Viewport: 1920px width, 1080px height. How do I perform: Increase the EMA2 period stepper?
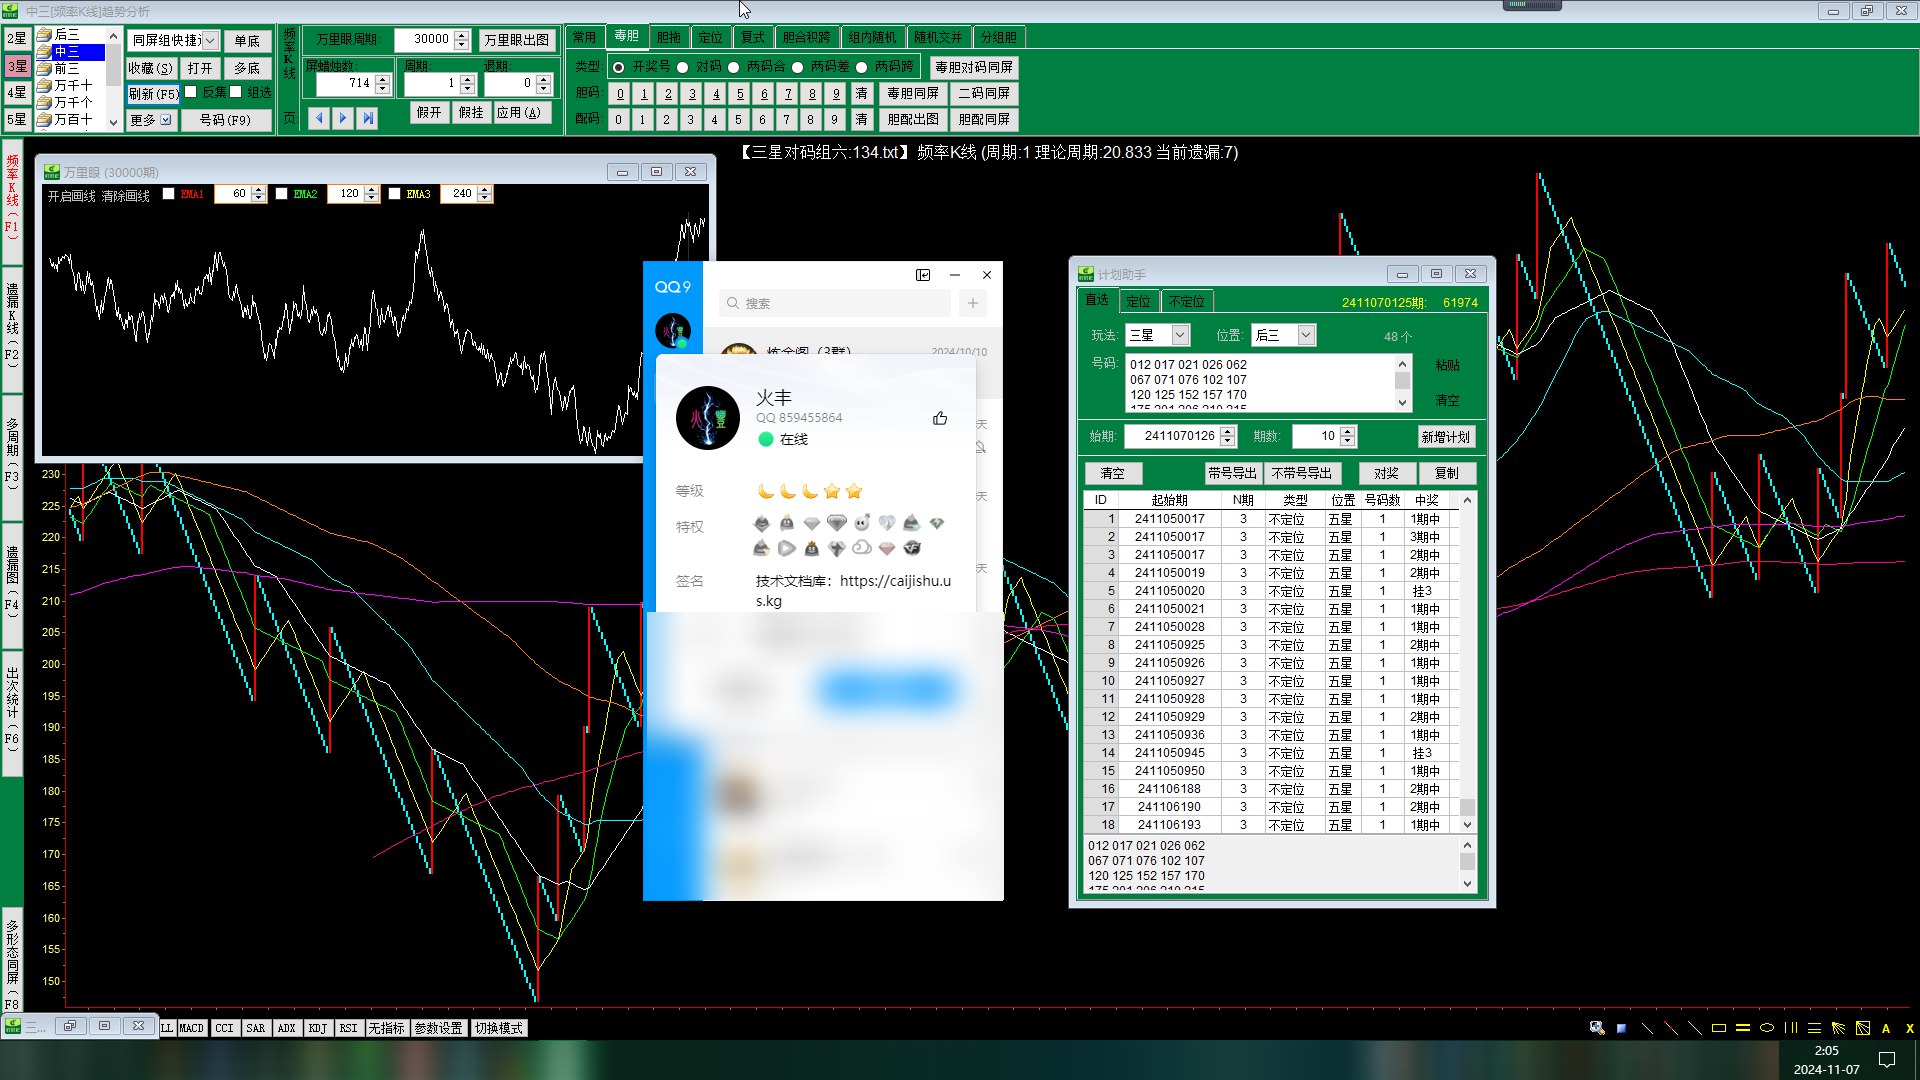(371, 189)
